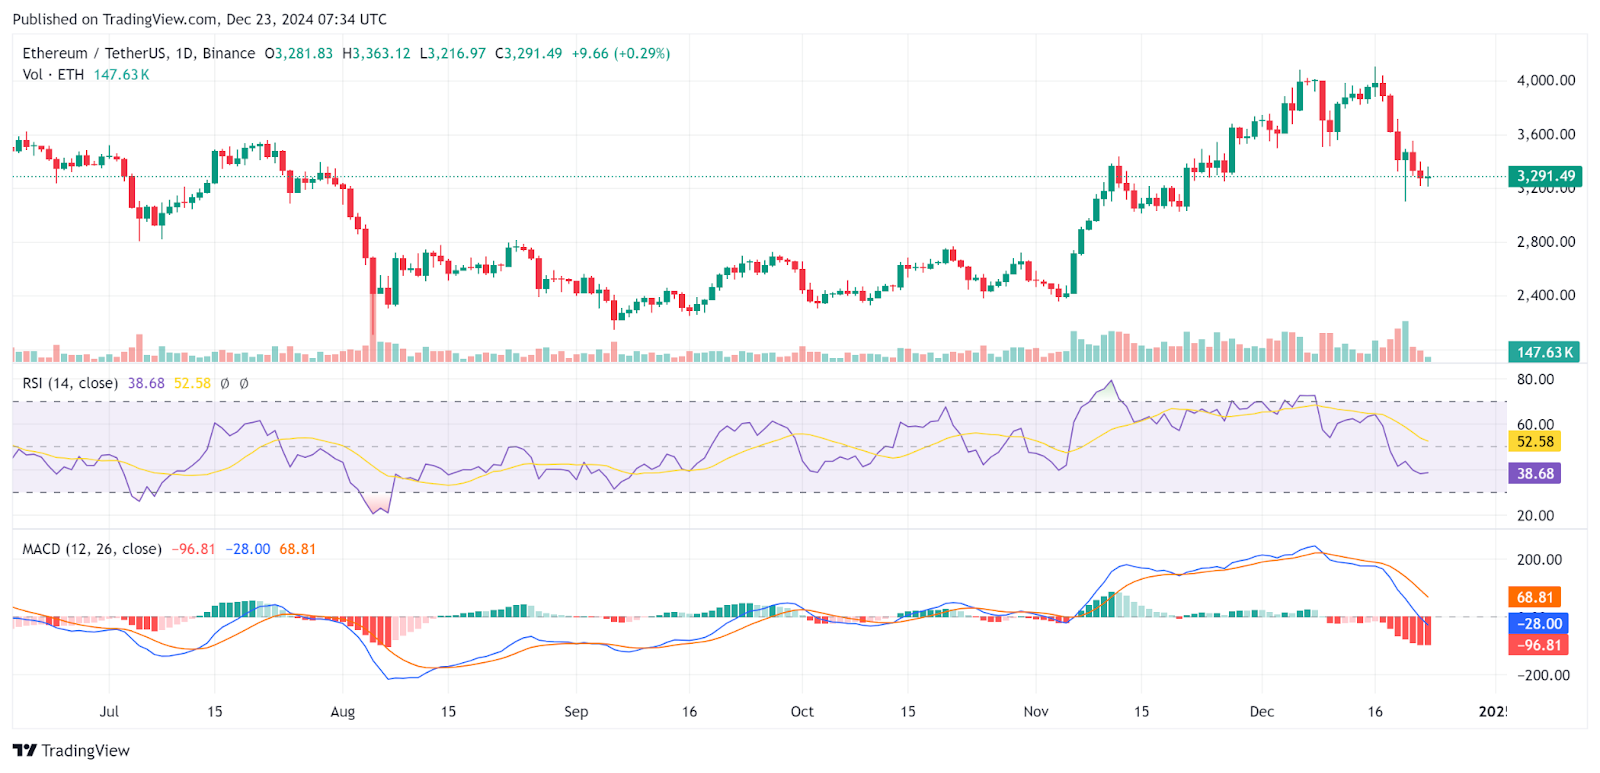Click the change value "+9.66 (+0.29%)"
Screen dimensions: 1600x773
(621, 53)
